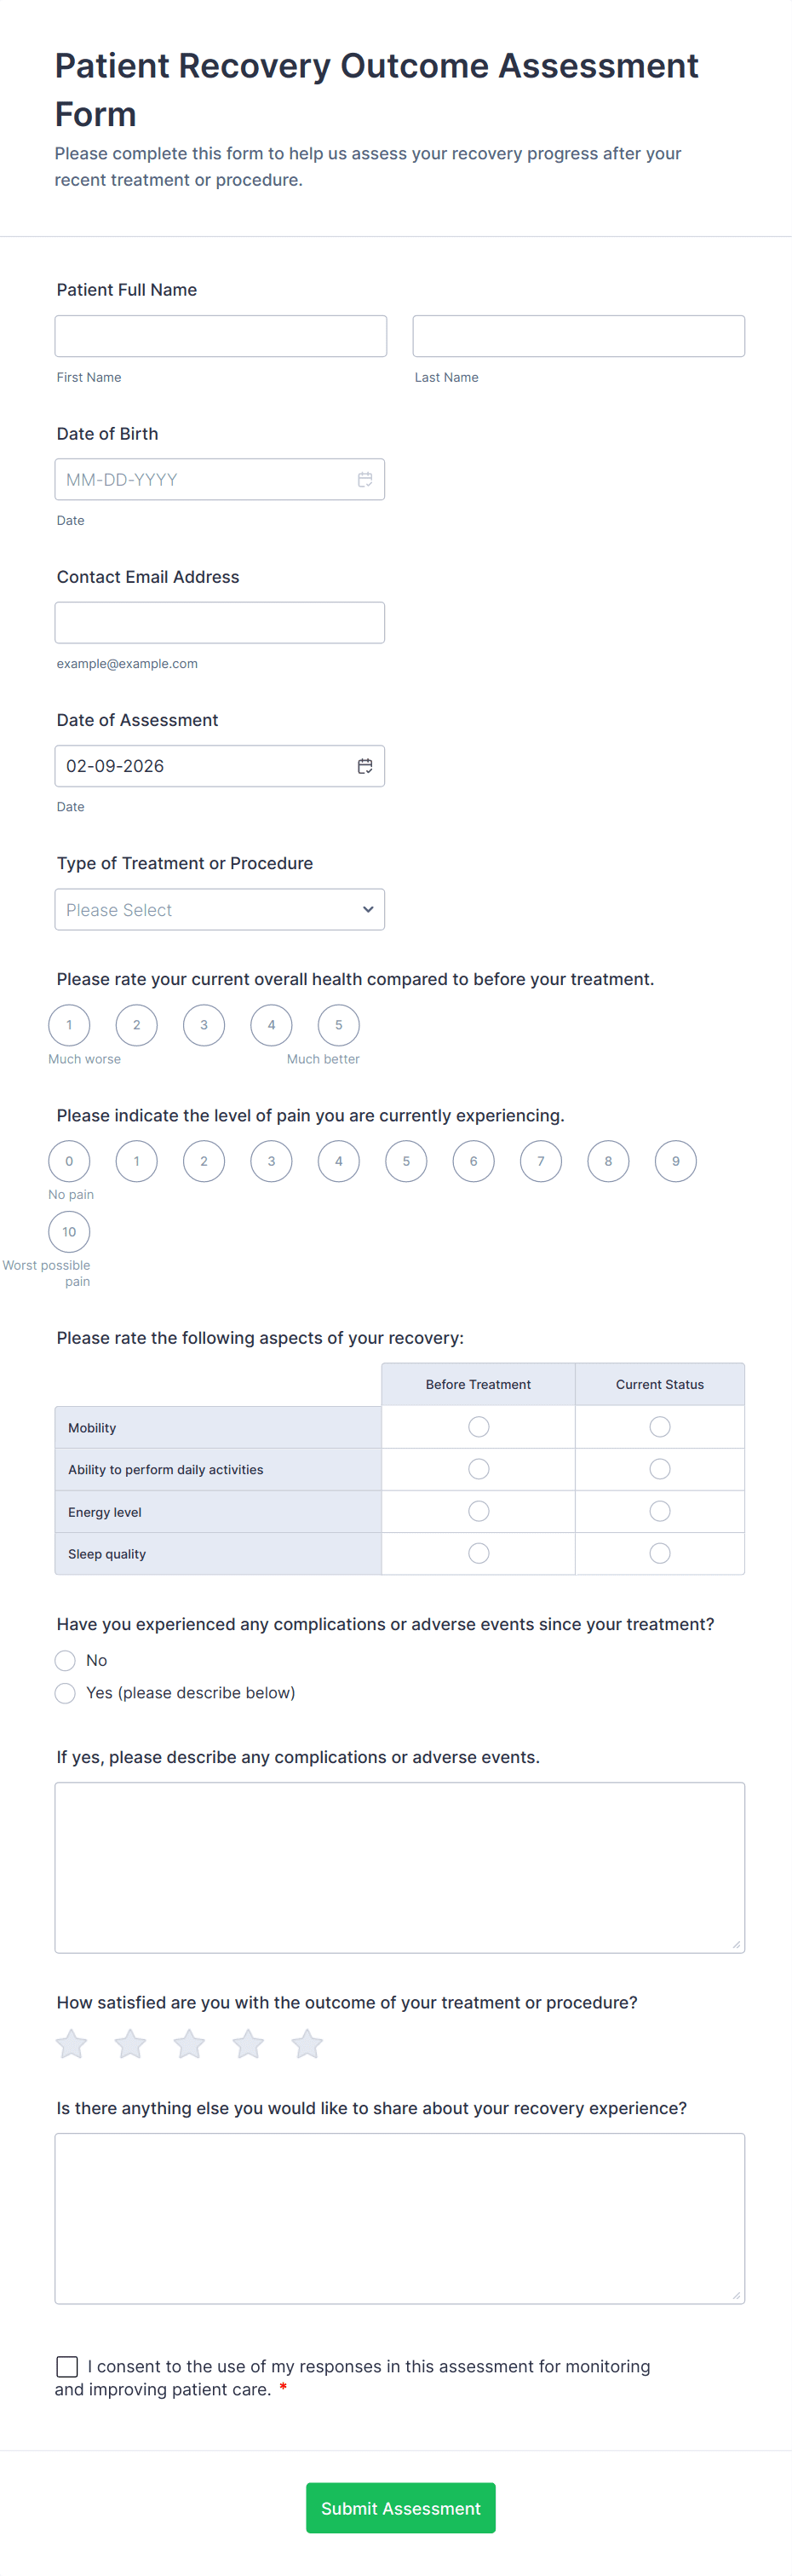The image size is (792, 2576).
Task: Give a five-star satisfaction rating
Action: pos(307,2044)
